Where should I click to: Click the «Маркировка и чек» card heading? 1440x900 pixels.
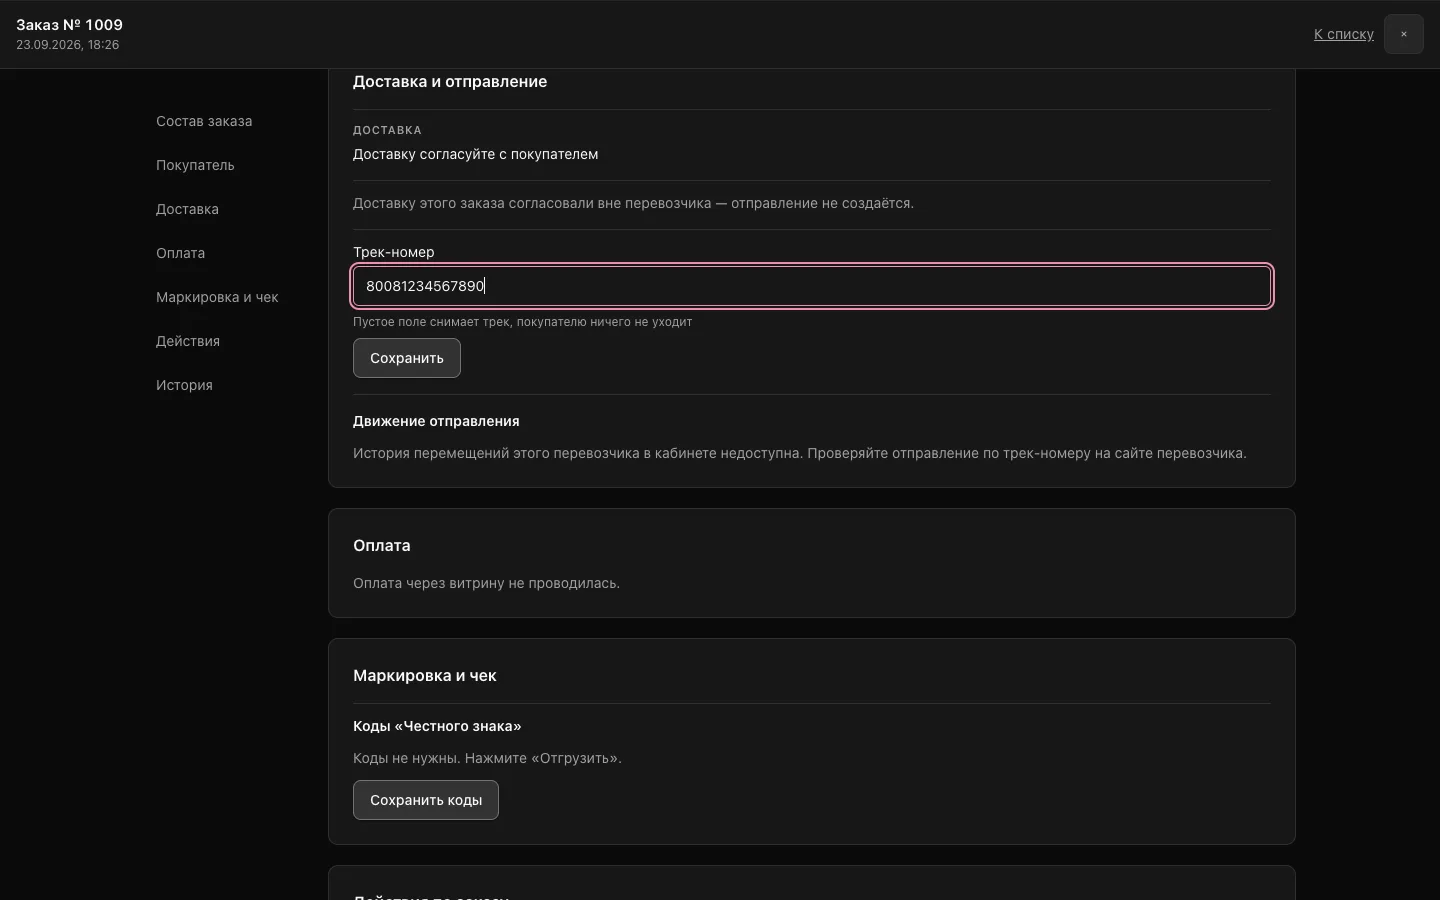click(425, 676)
